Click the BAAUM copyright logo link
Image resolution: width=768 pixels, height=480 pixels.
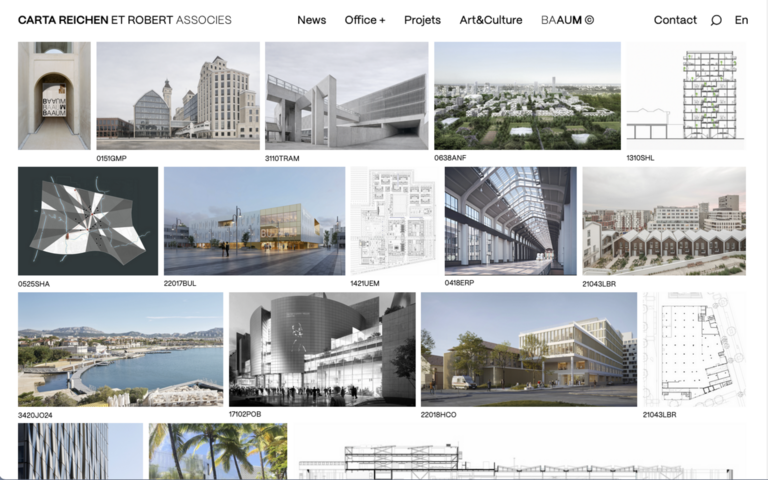coord(567,20)
